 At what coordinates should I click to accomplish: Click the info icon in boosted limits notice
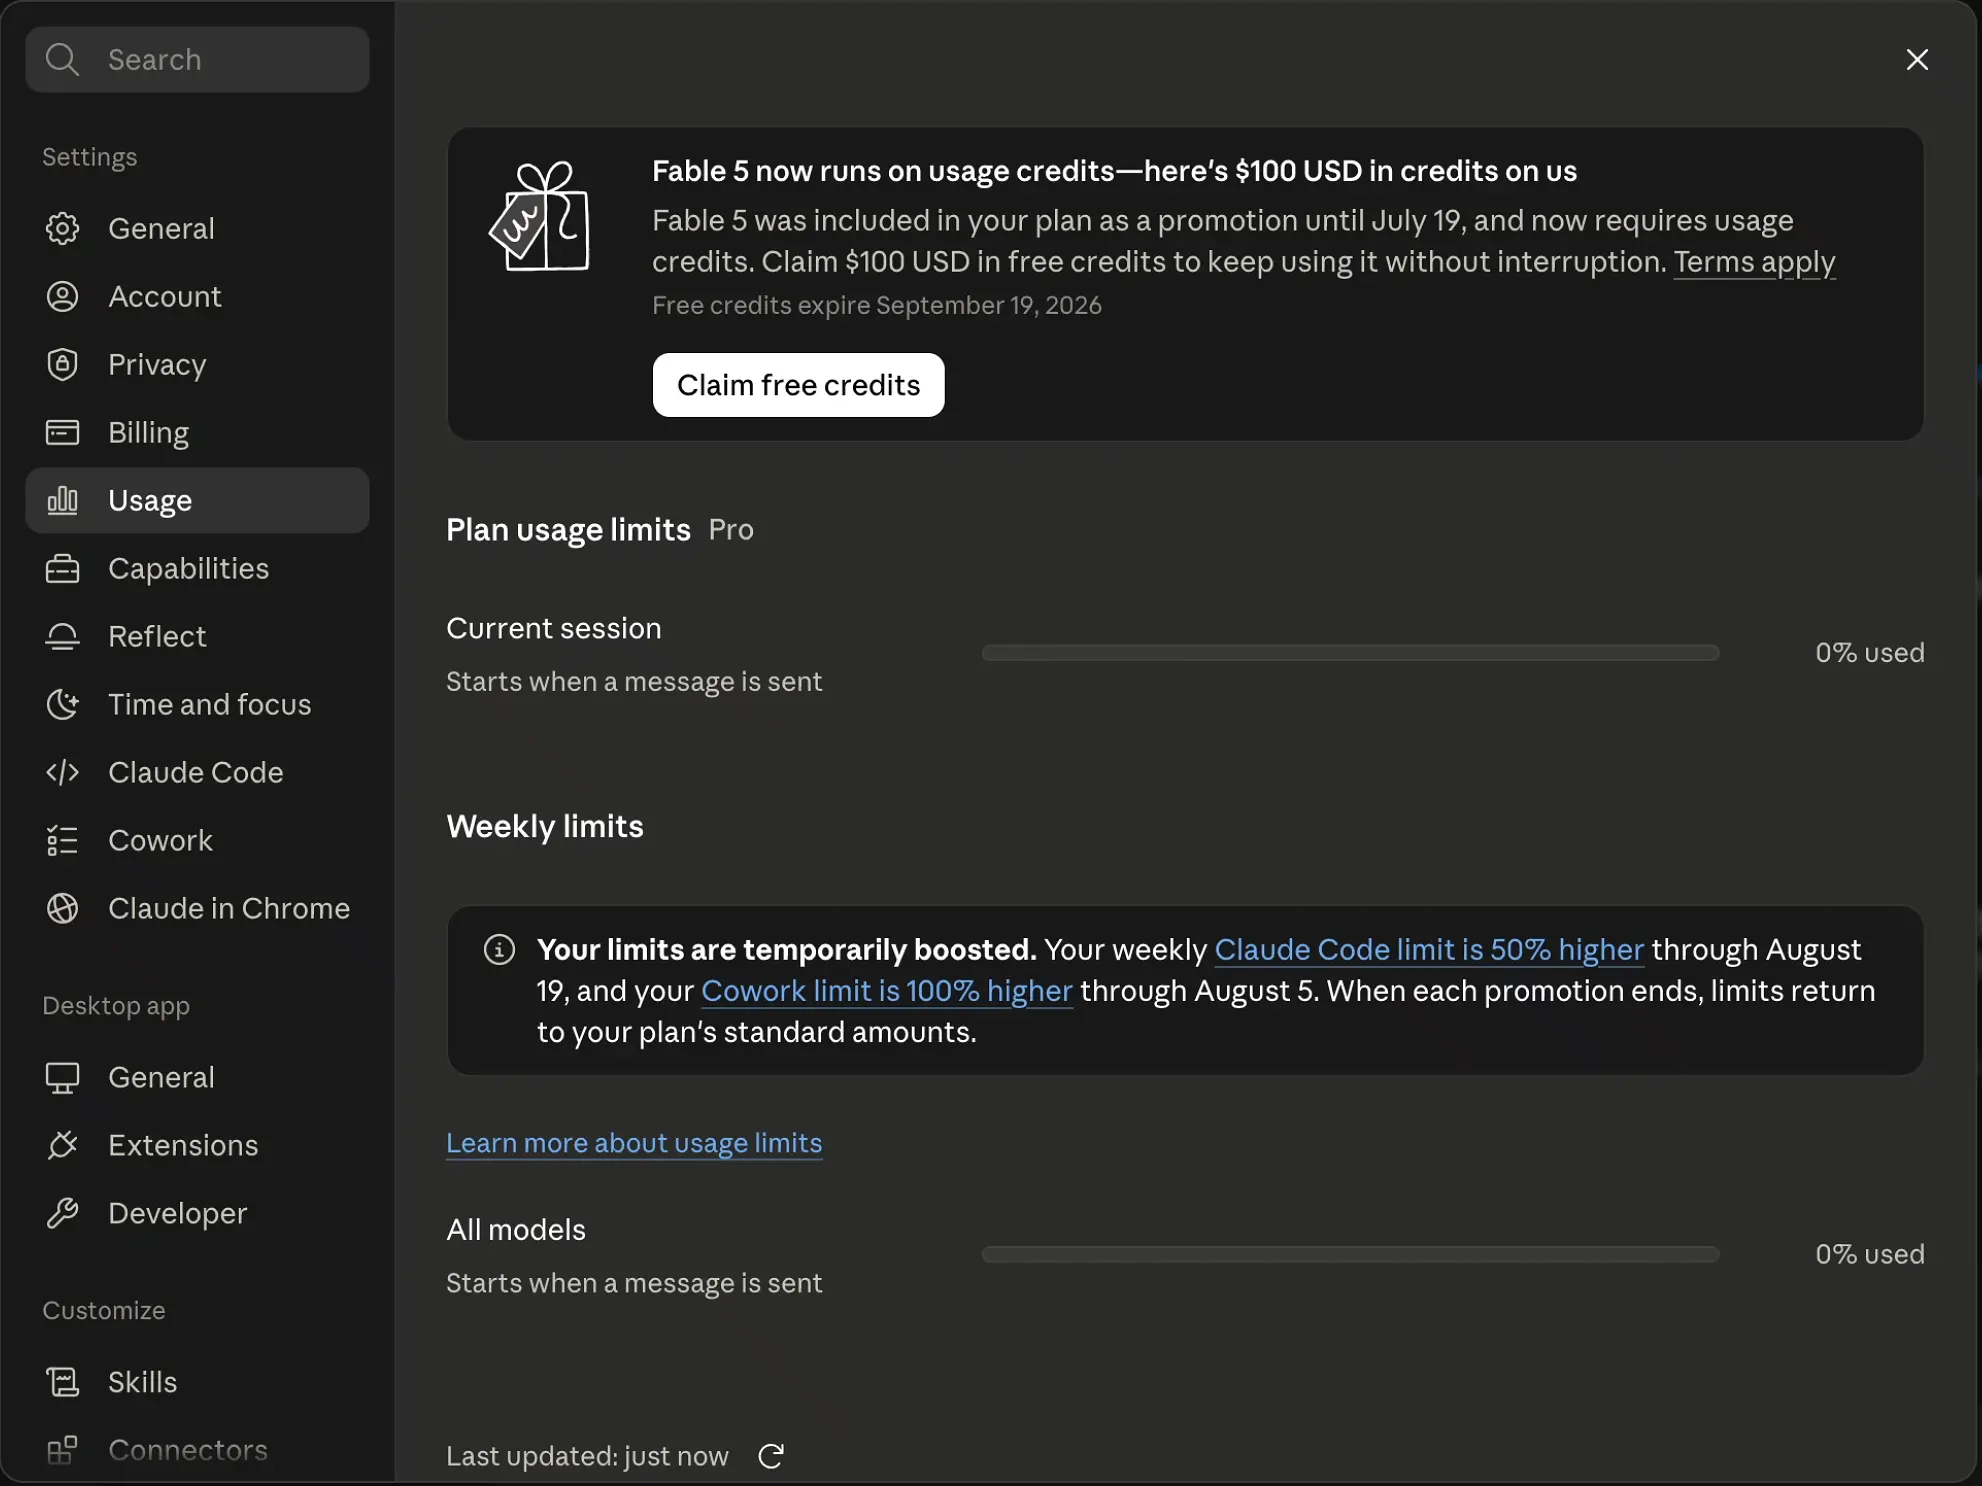click(x=499, y=949)
